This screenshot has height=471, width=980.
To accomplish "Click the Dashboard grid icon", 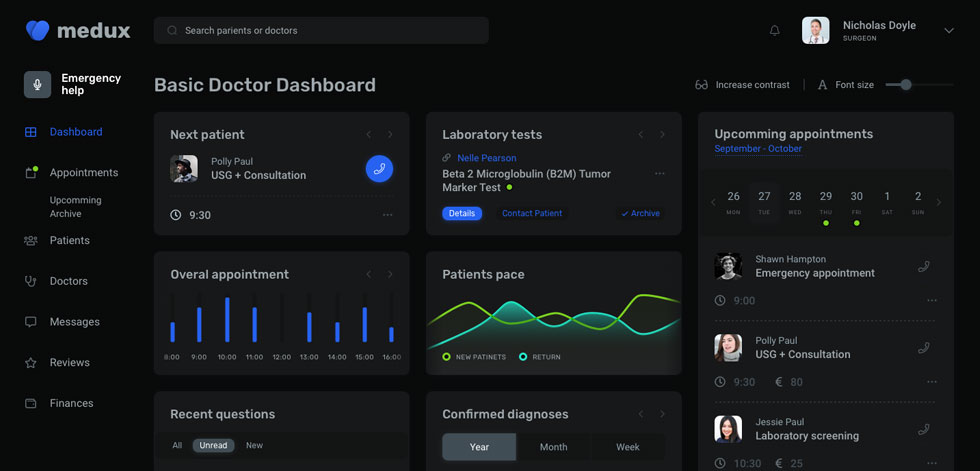I will (x=31, y=132).
